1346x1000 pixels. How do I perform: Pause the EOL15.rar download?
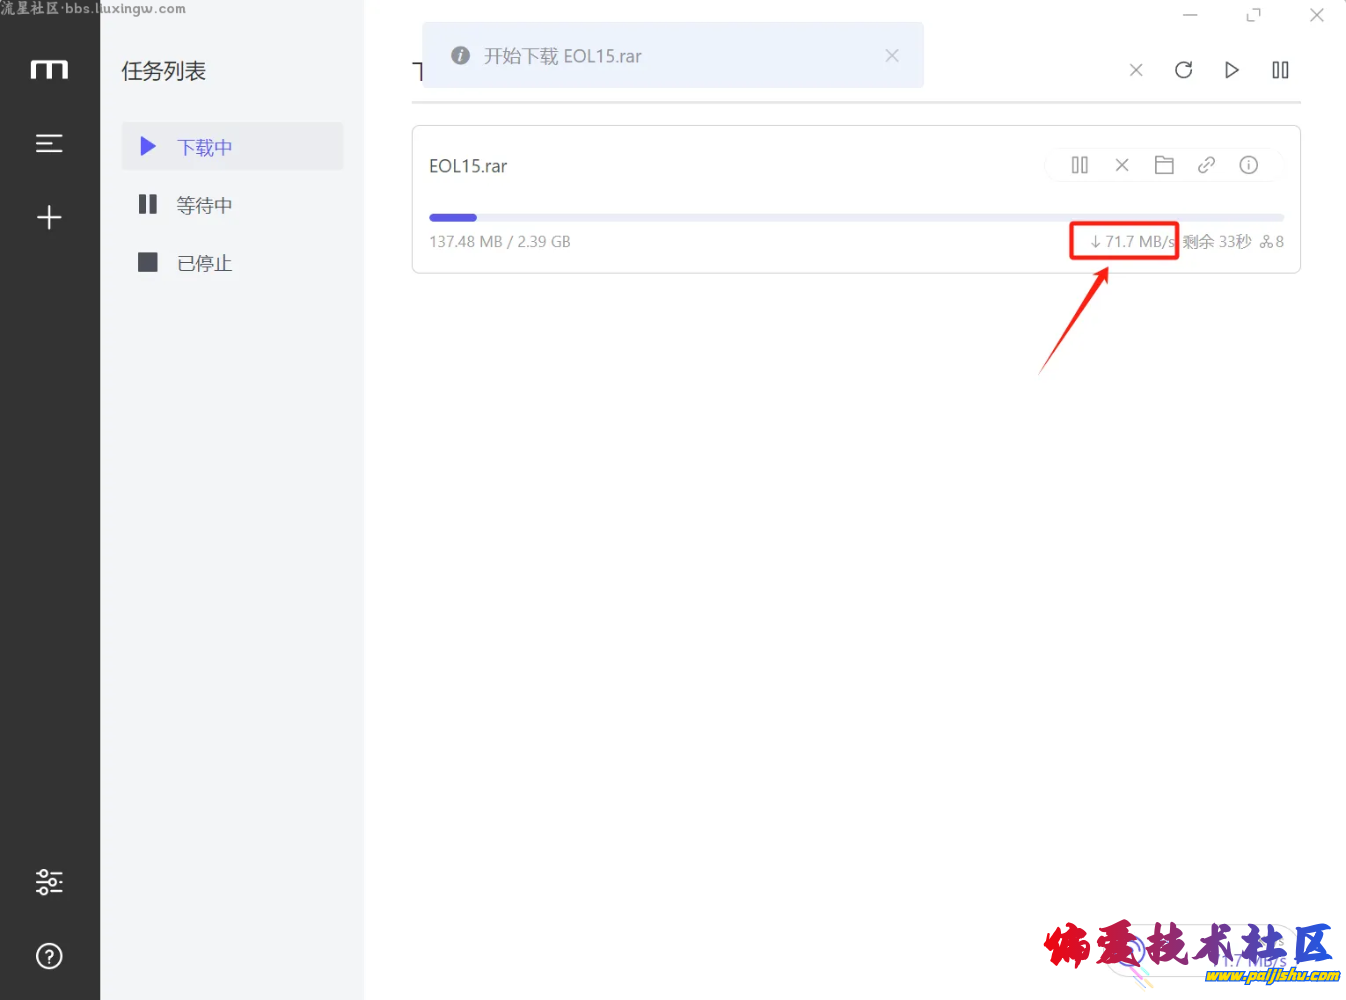(1079, 165)
